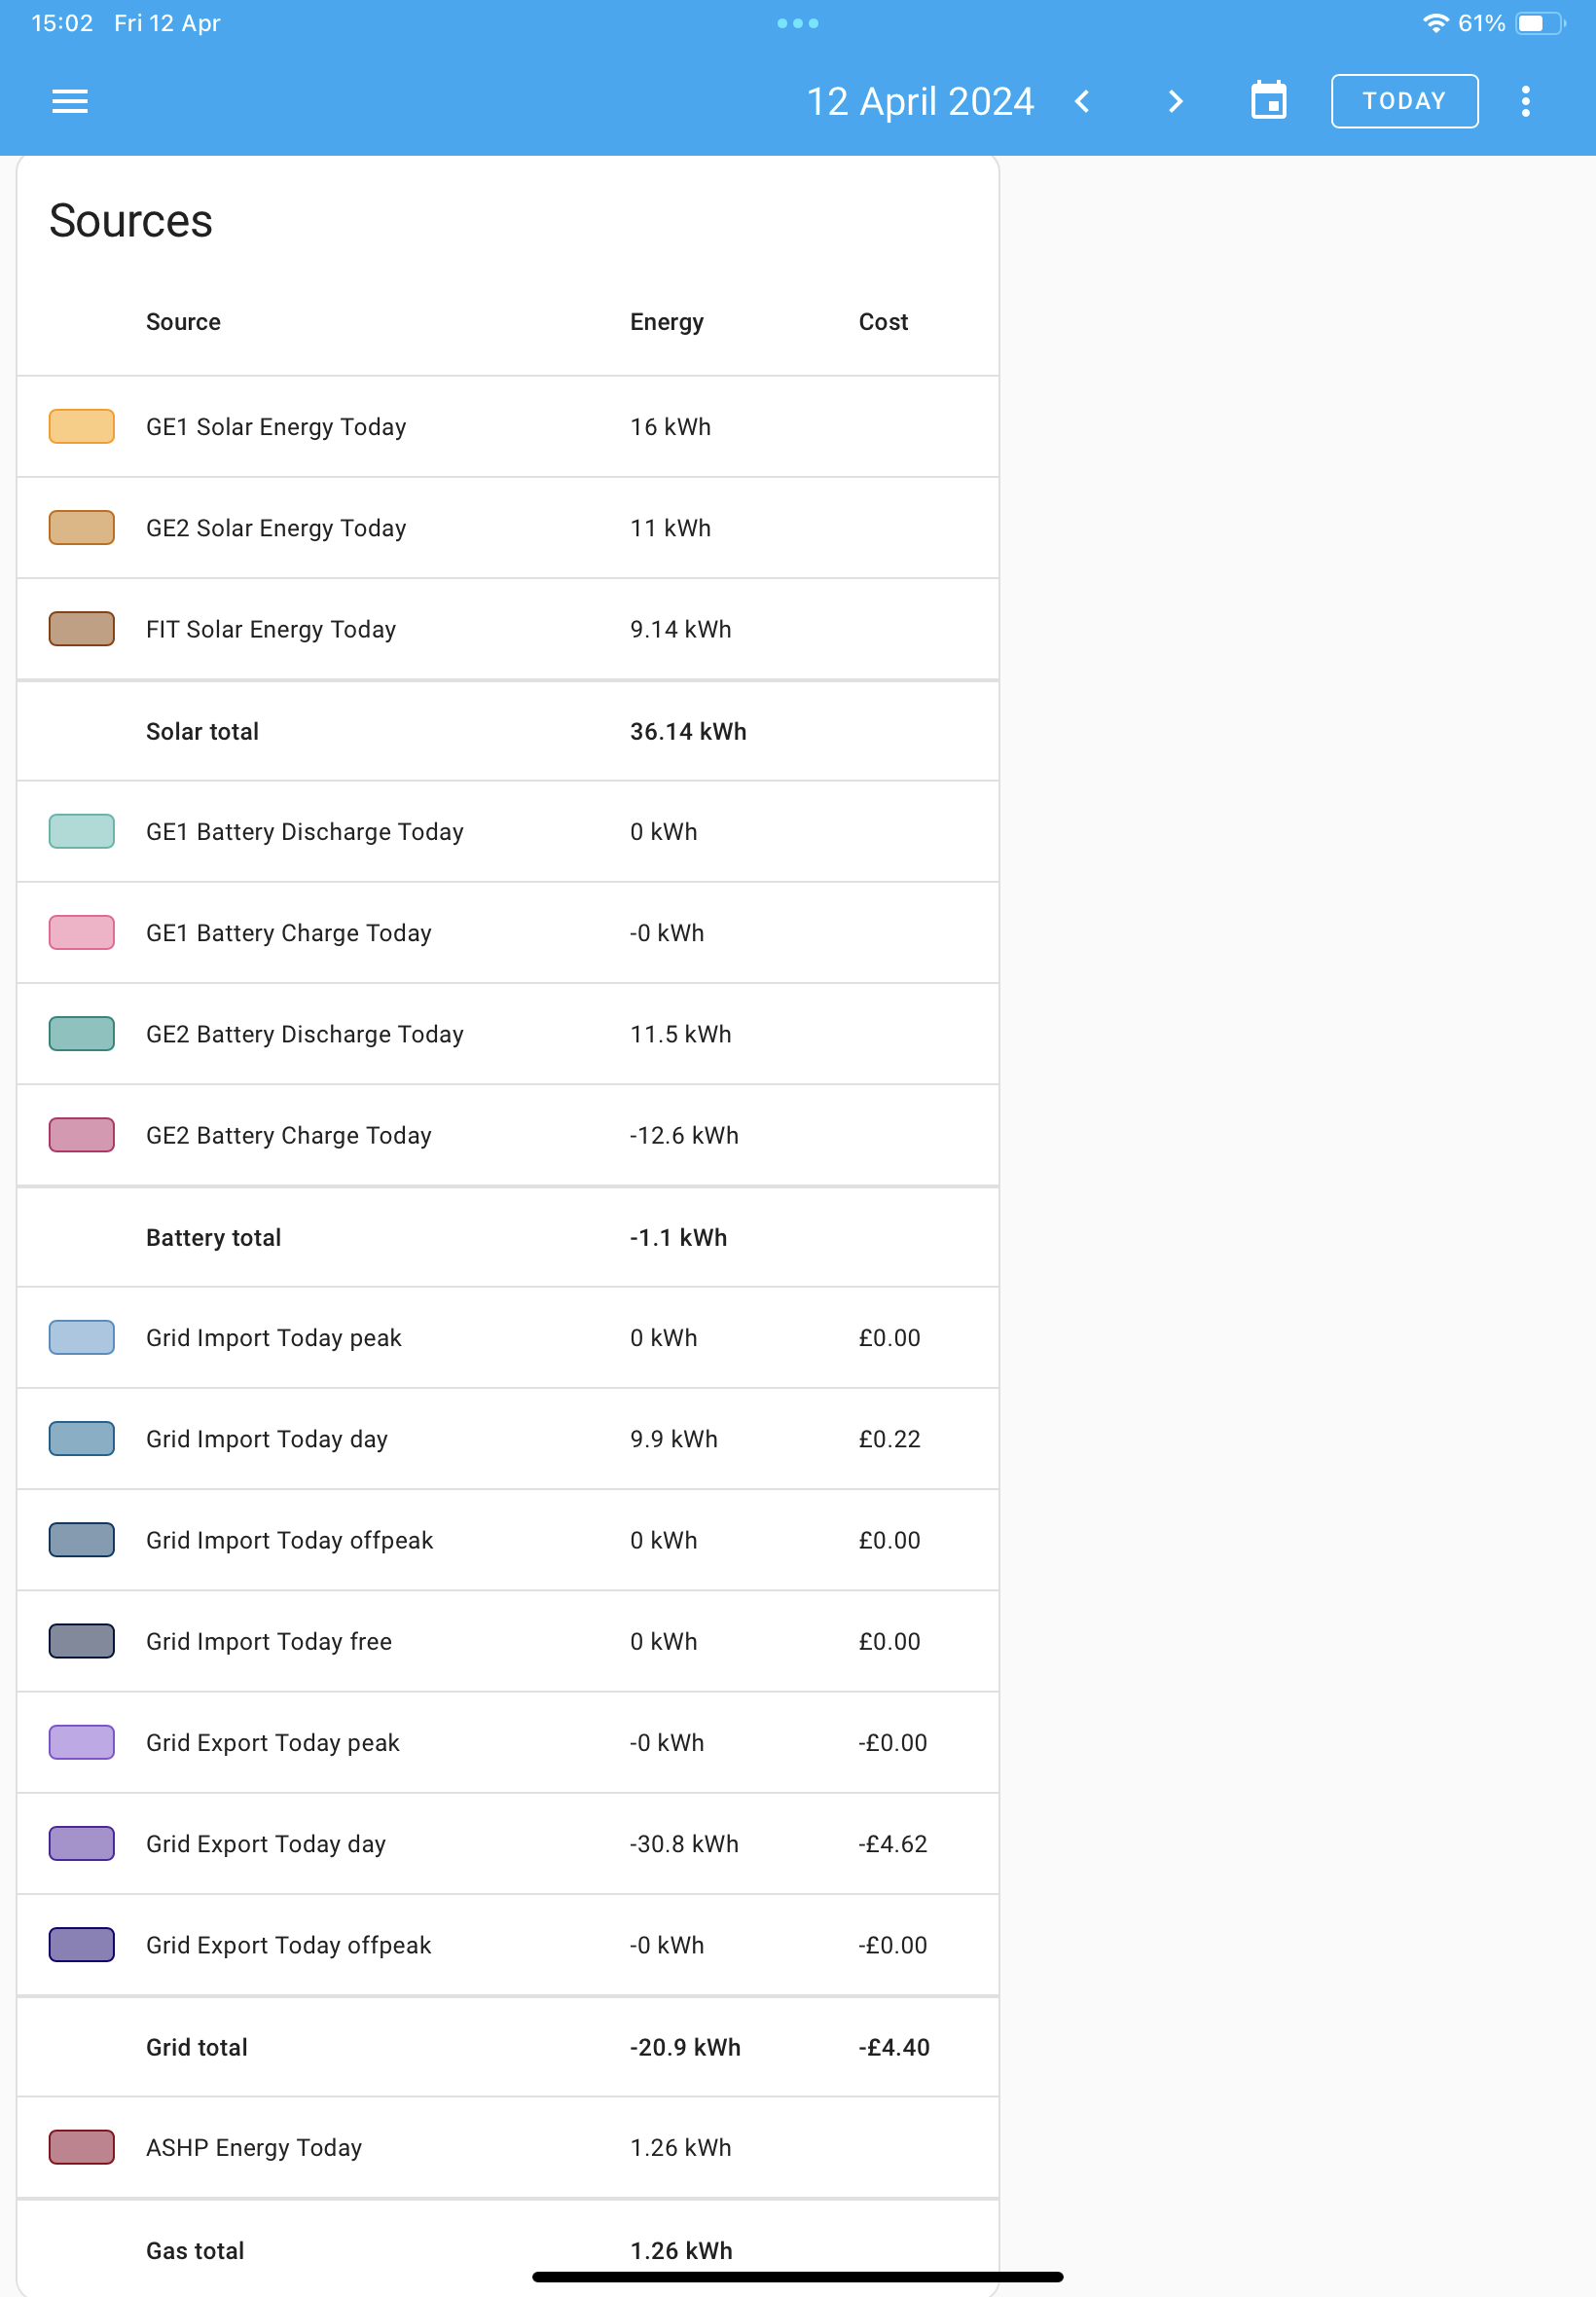Tap the Wi-Fi status icon
Image resolution: width=1596 pixels, height=2297 pixels.
click(x=1435, y=23)
